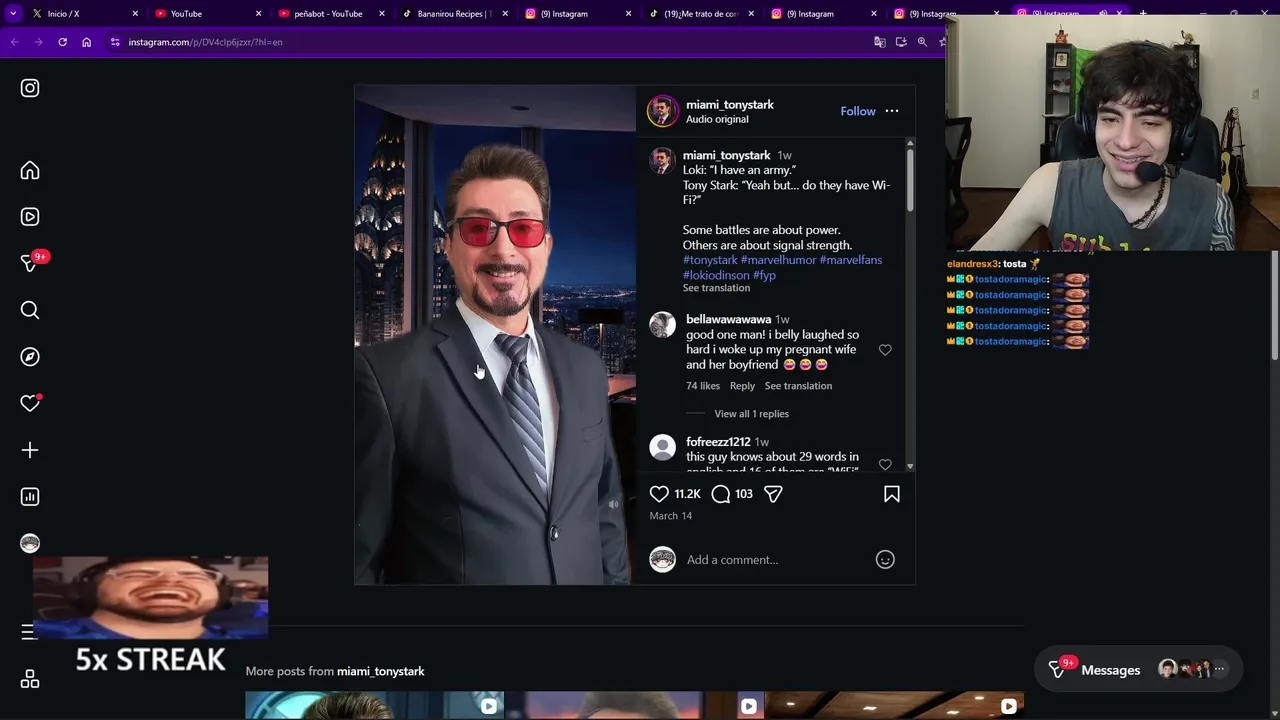
Task: Open the #marvelfans hashtag
Action: click(851, 260)
